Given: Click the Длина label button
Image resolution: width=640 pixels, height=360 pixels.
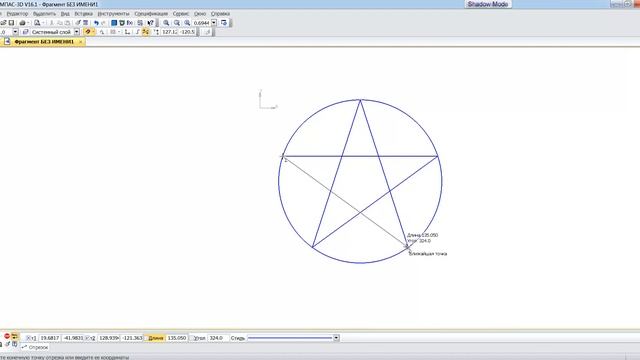Looking at the screenshot, I should [156, 338].
